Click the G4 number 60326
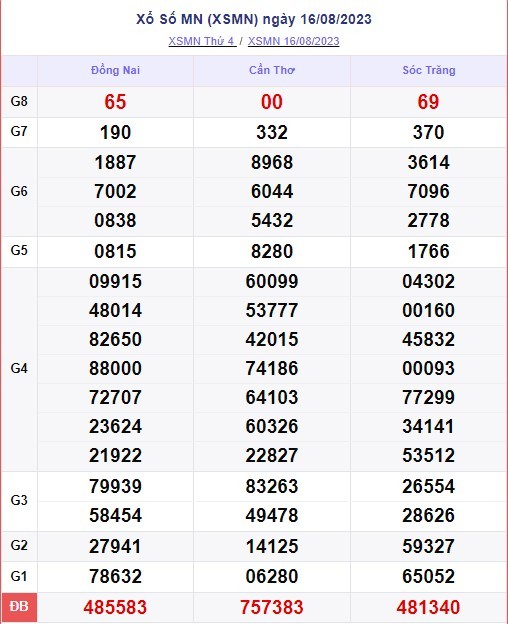This screenshot has width=508, height=624. coord(272,427)
